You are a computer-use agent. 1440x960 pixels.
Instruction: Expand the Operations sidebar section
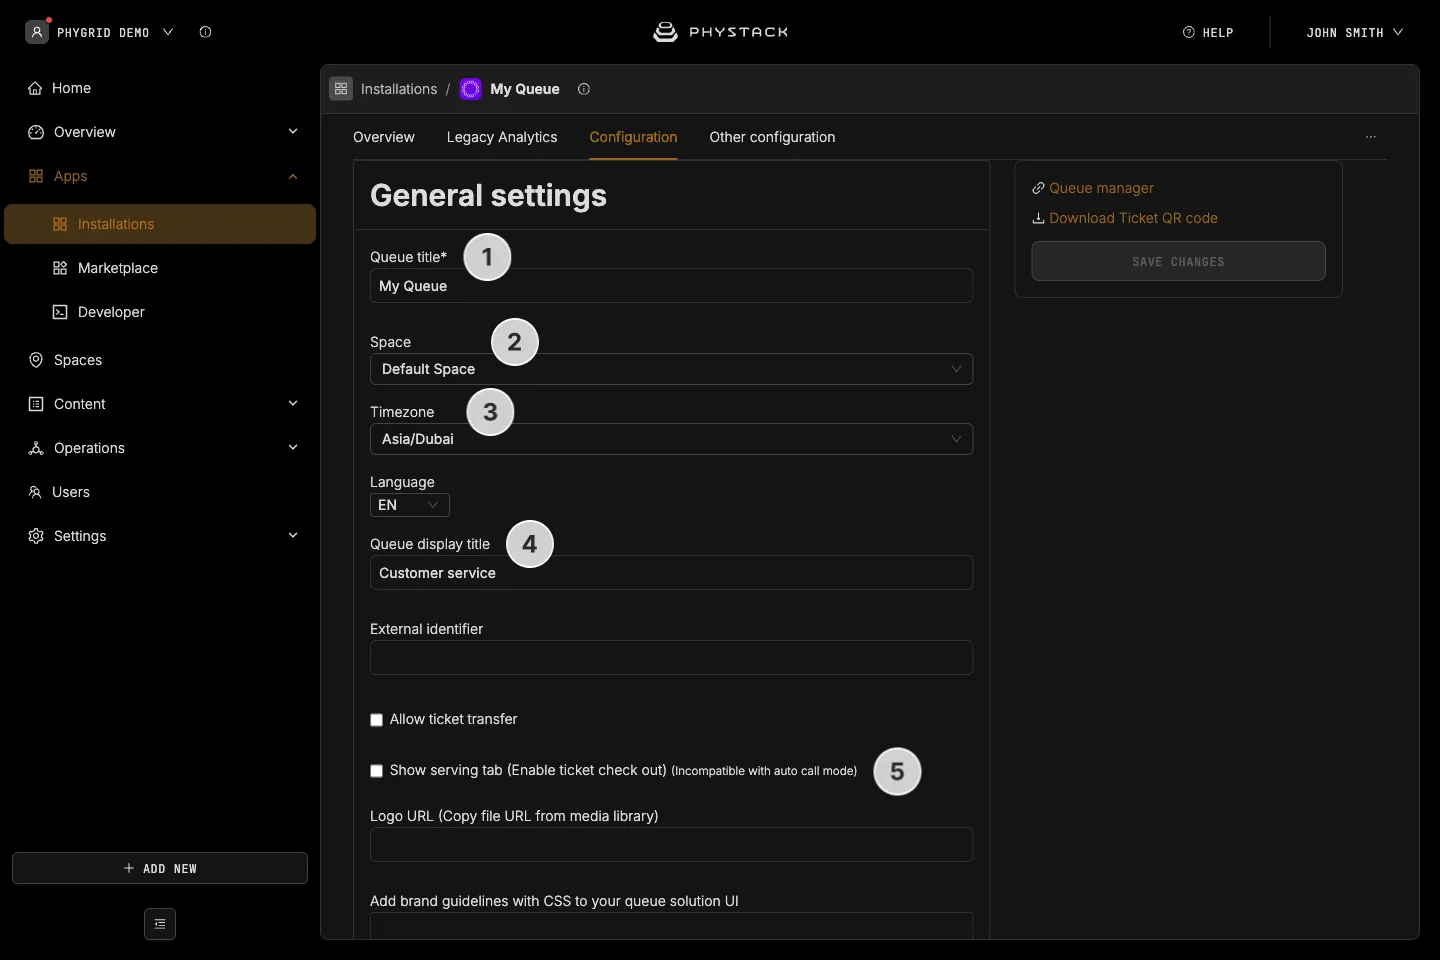163,448
